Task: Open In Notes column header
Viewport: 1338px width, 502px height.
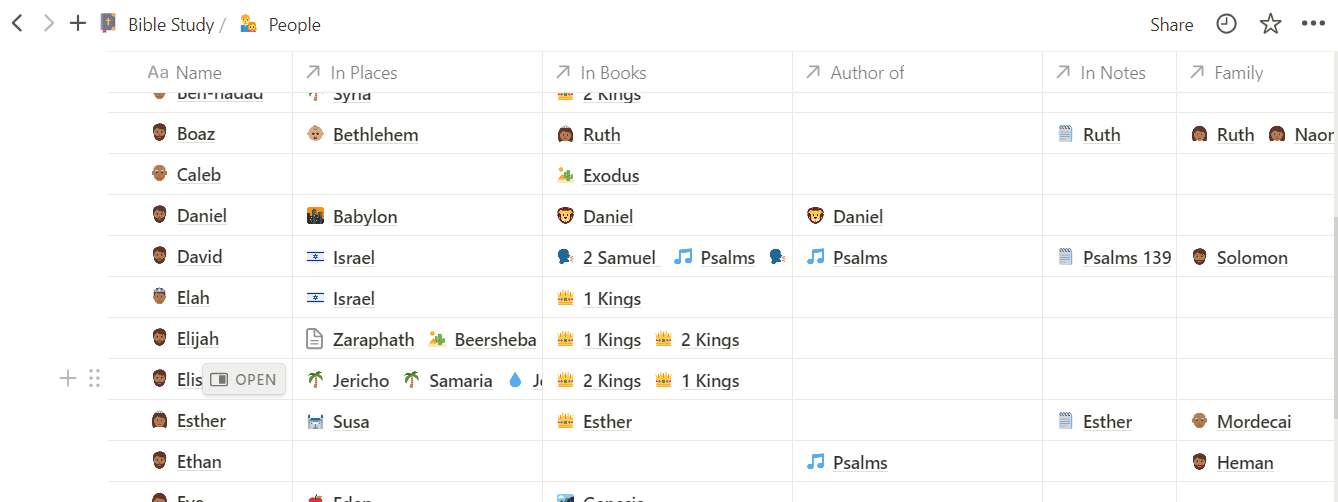Action: pyautogui.click(x=1109, y=72)
